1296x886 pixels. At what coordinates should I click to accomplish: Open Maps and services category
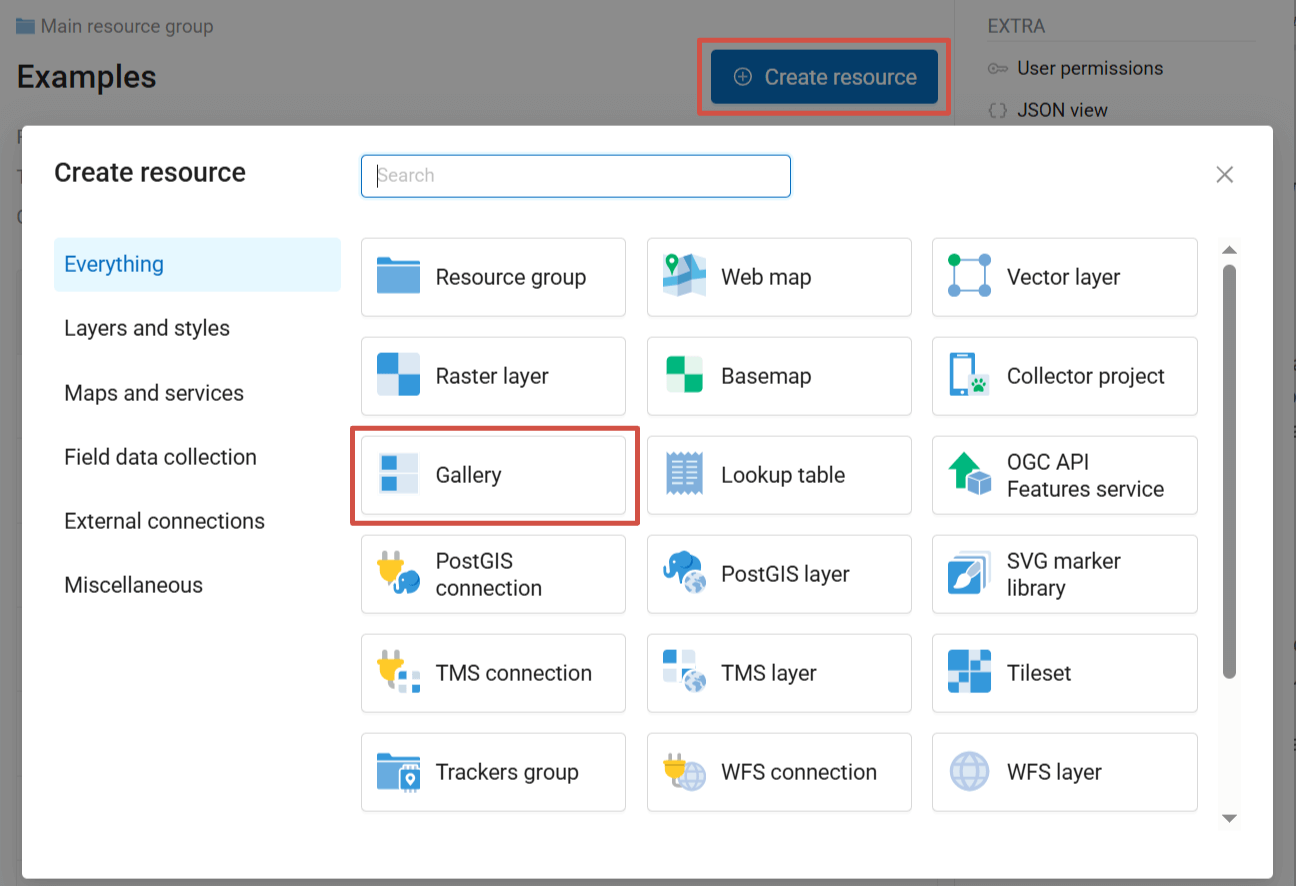pos(154,393)
